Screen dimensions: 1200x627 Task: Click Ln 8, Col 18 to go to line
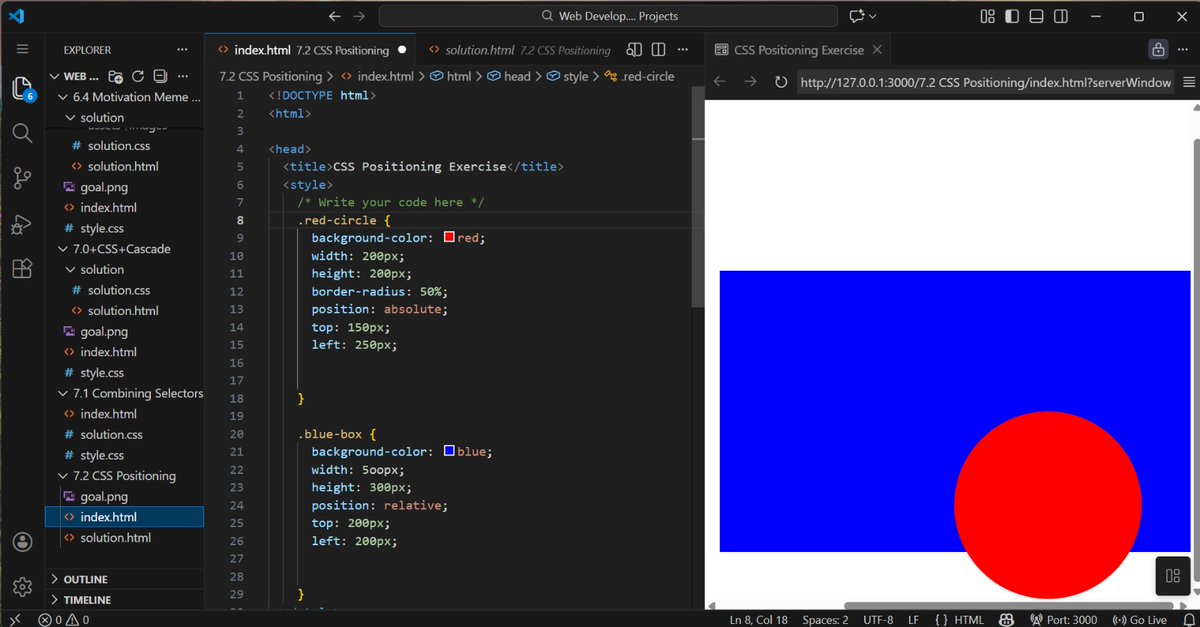tap(757, 619)
